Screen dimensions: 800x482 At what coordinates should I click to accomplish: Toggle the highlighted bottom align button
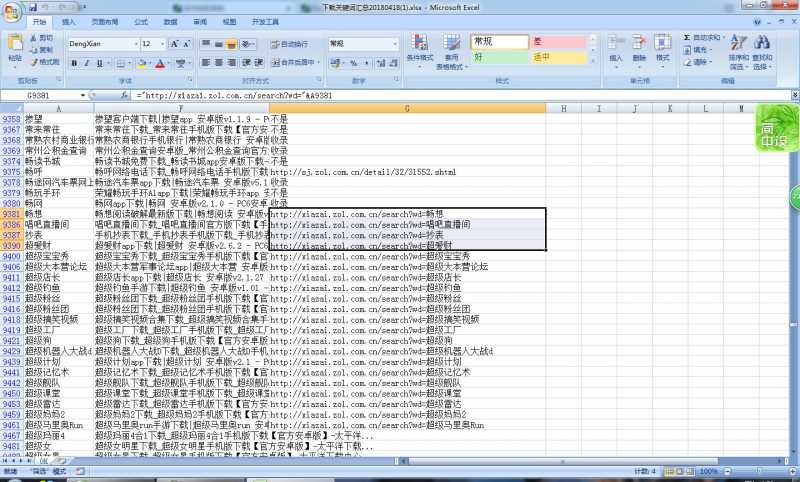click(231, 44)
